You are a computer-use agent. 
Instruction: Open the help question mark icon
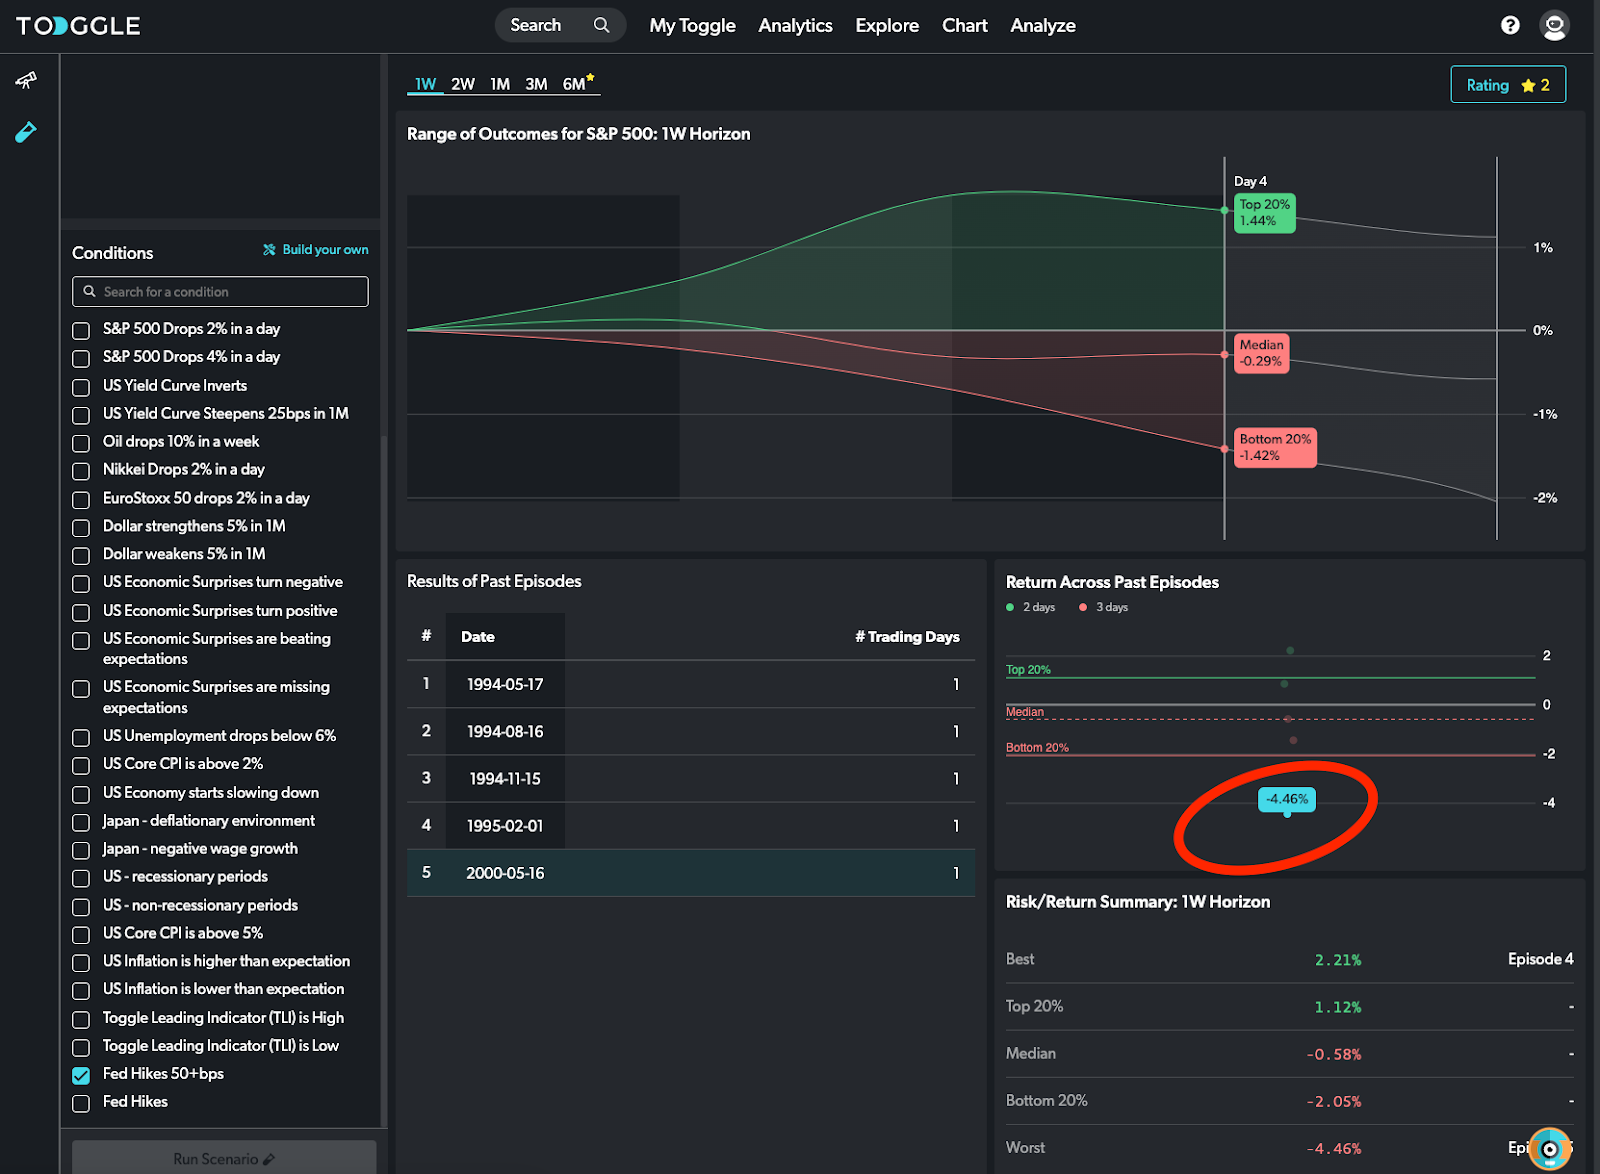(1510, 25)
